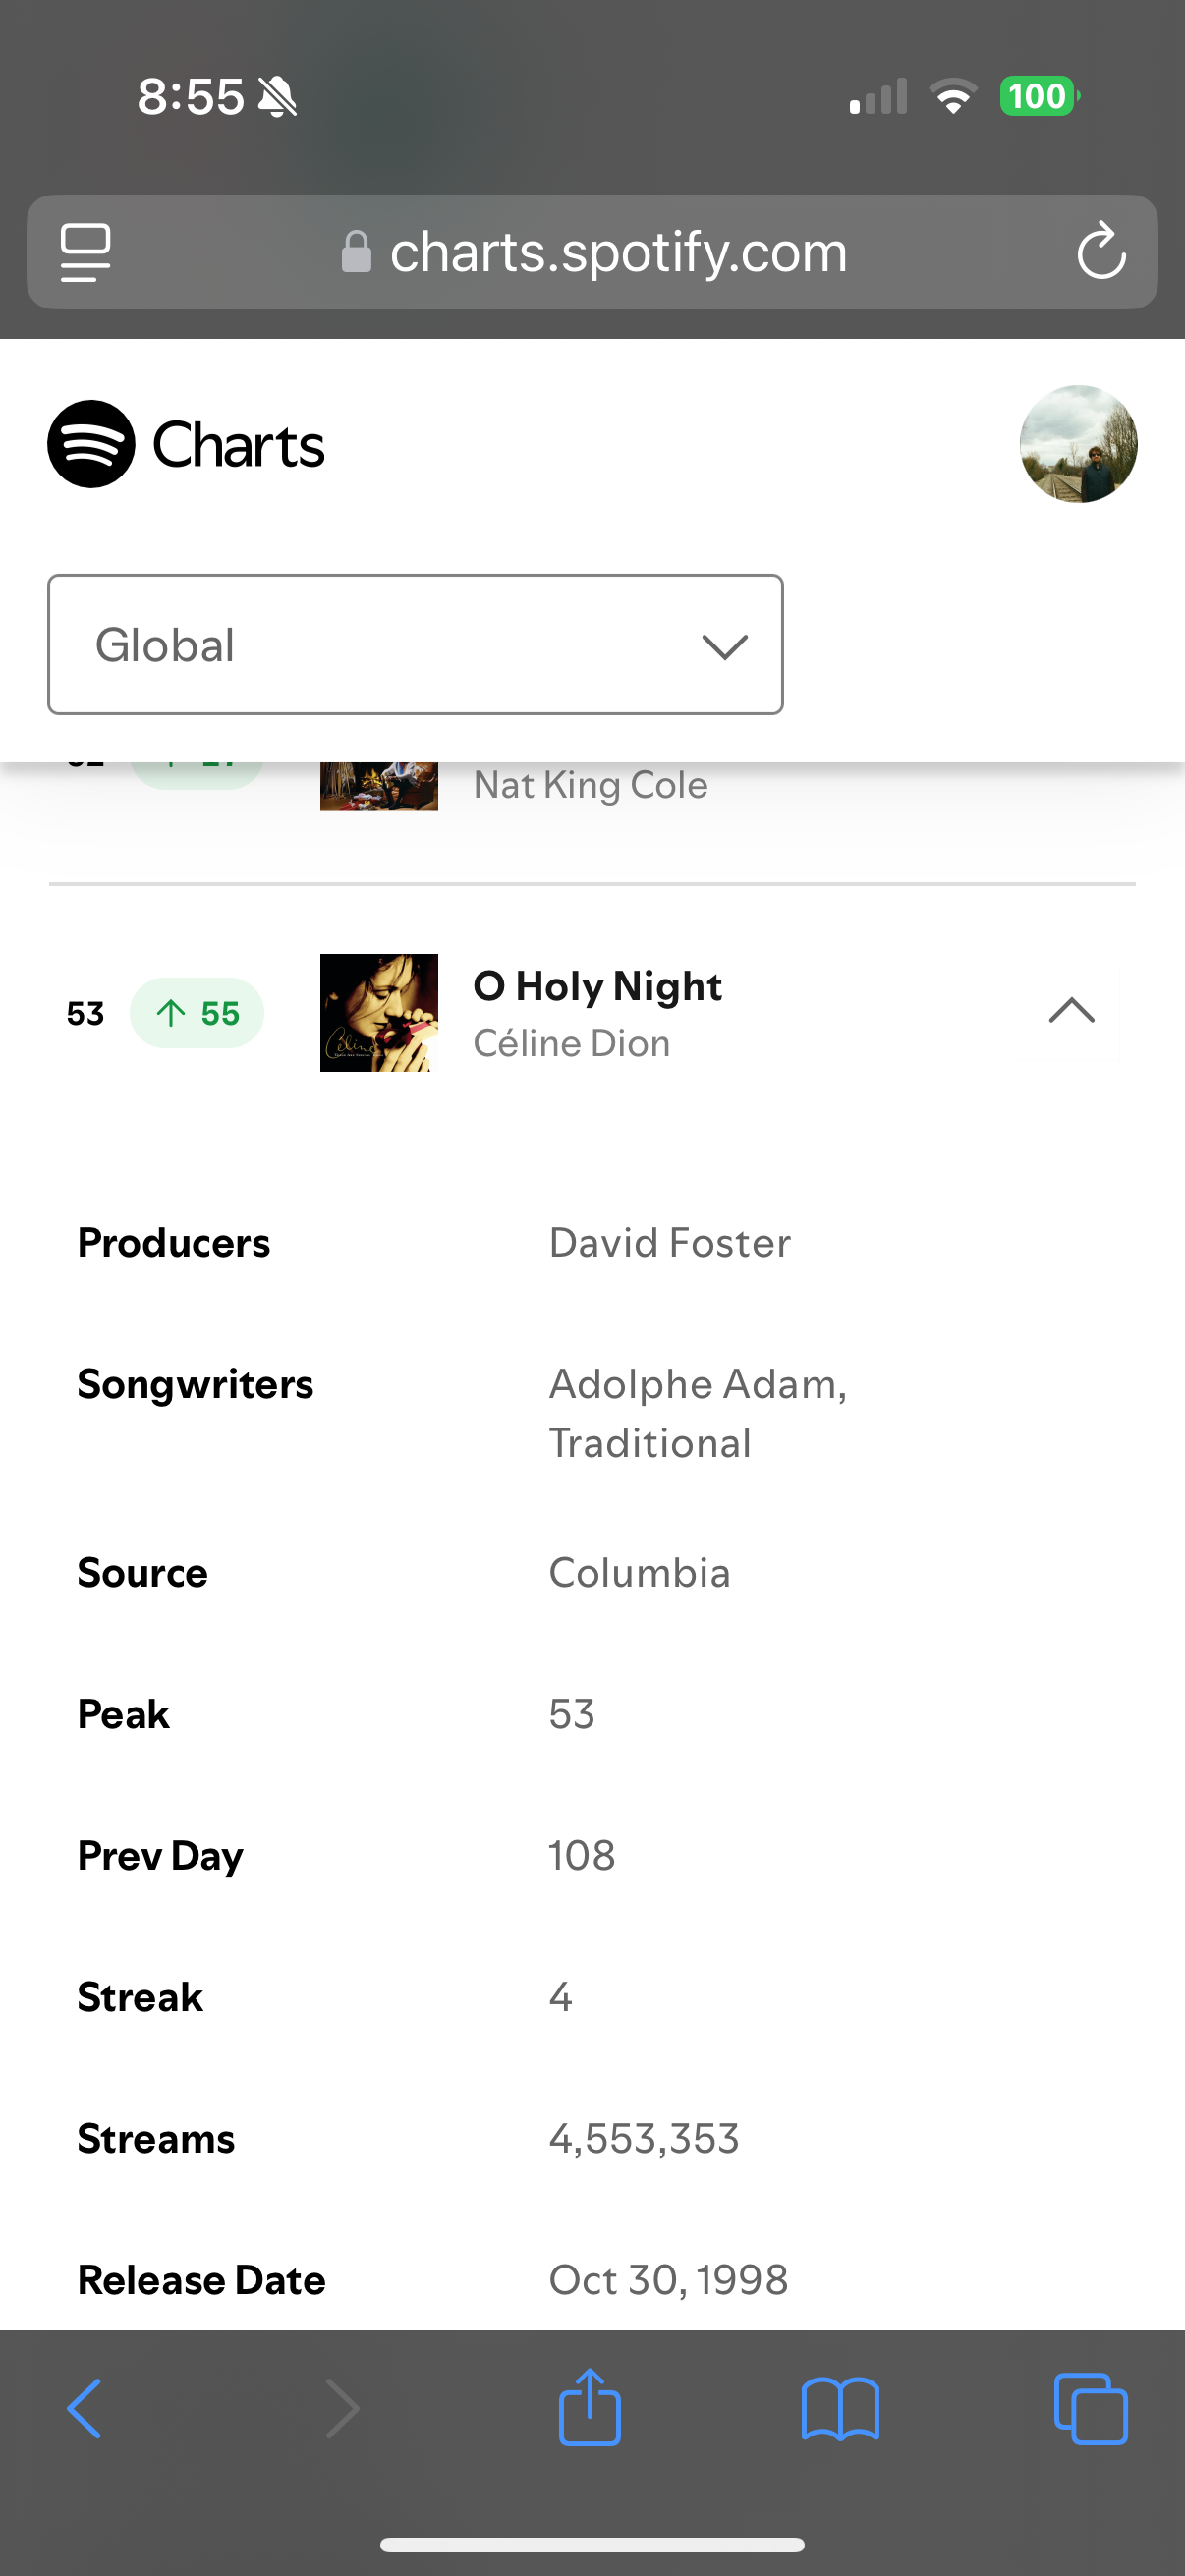Tap the green up 55 rank badge
This screenshot has height=2576, width=1185.
[x=197, y=1013]
